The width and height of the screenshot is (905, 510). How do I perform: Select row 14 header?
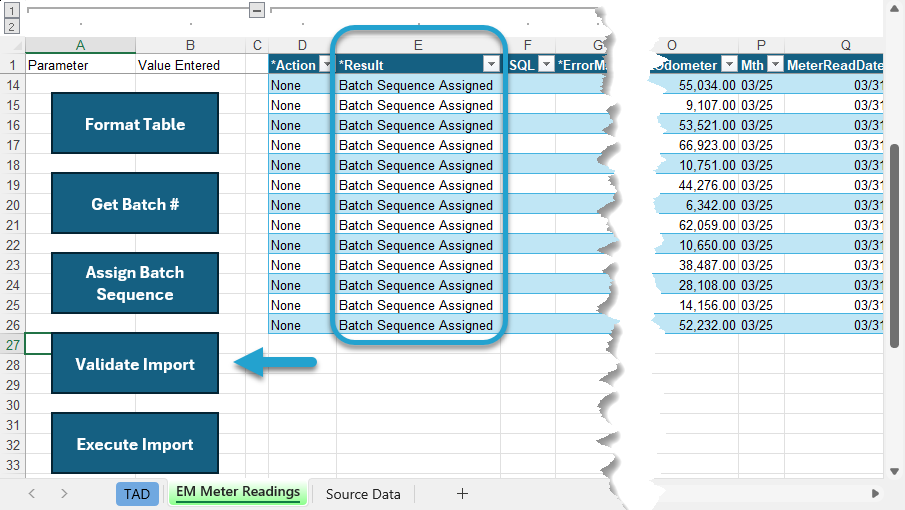[x=13, y=85]
